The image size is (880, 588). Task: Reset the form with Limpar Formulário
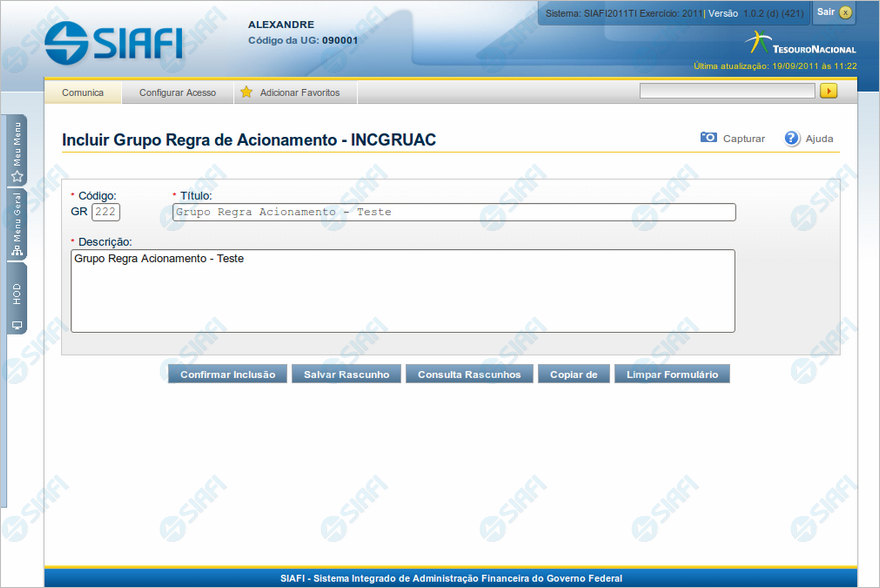coord(672,374)
